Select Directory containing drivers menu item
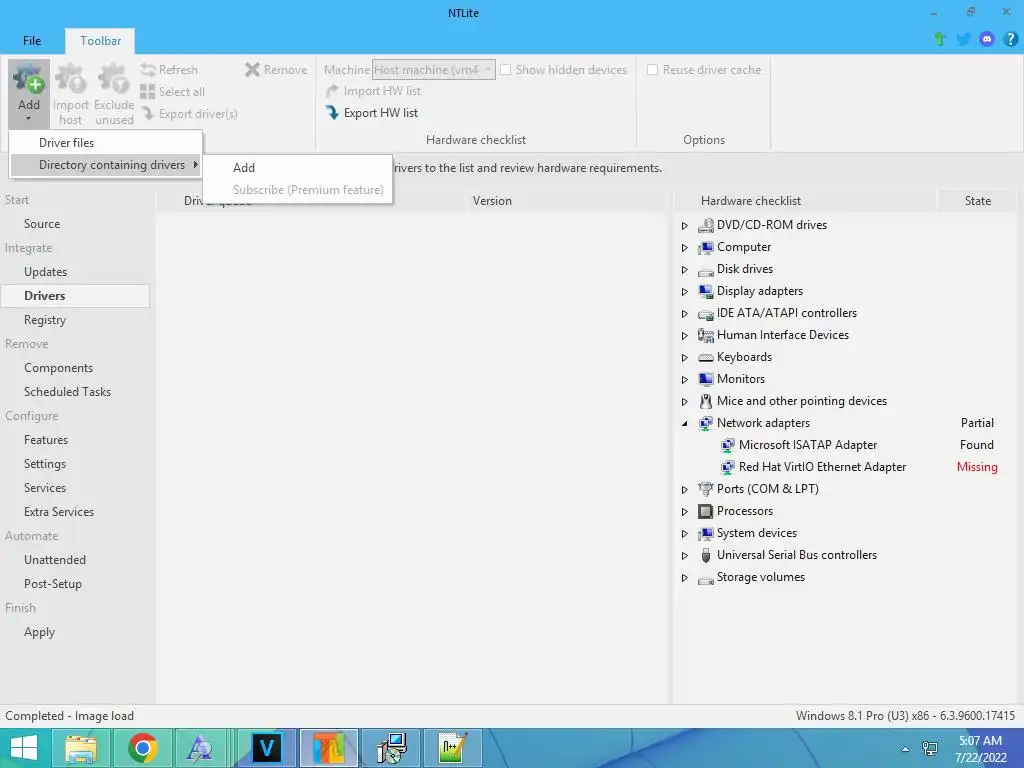Image resolution: width=1024 pixels, height=768 pixels. pos(106,165)
